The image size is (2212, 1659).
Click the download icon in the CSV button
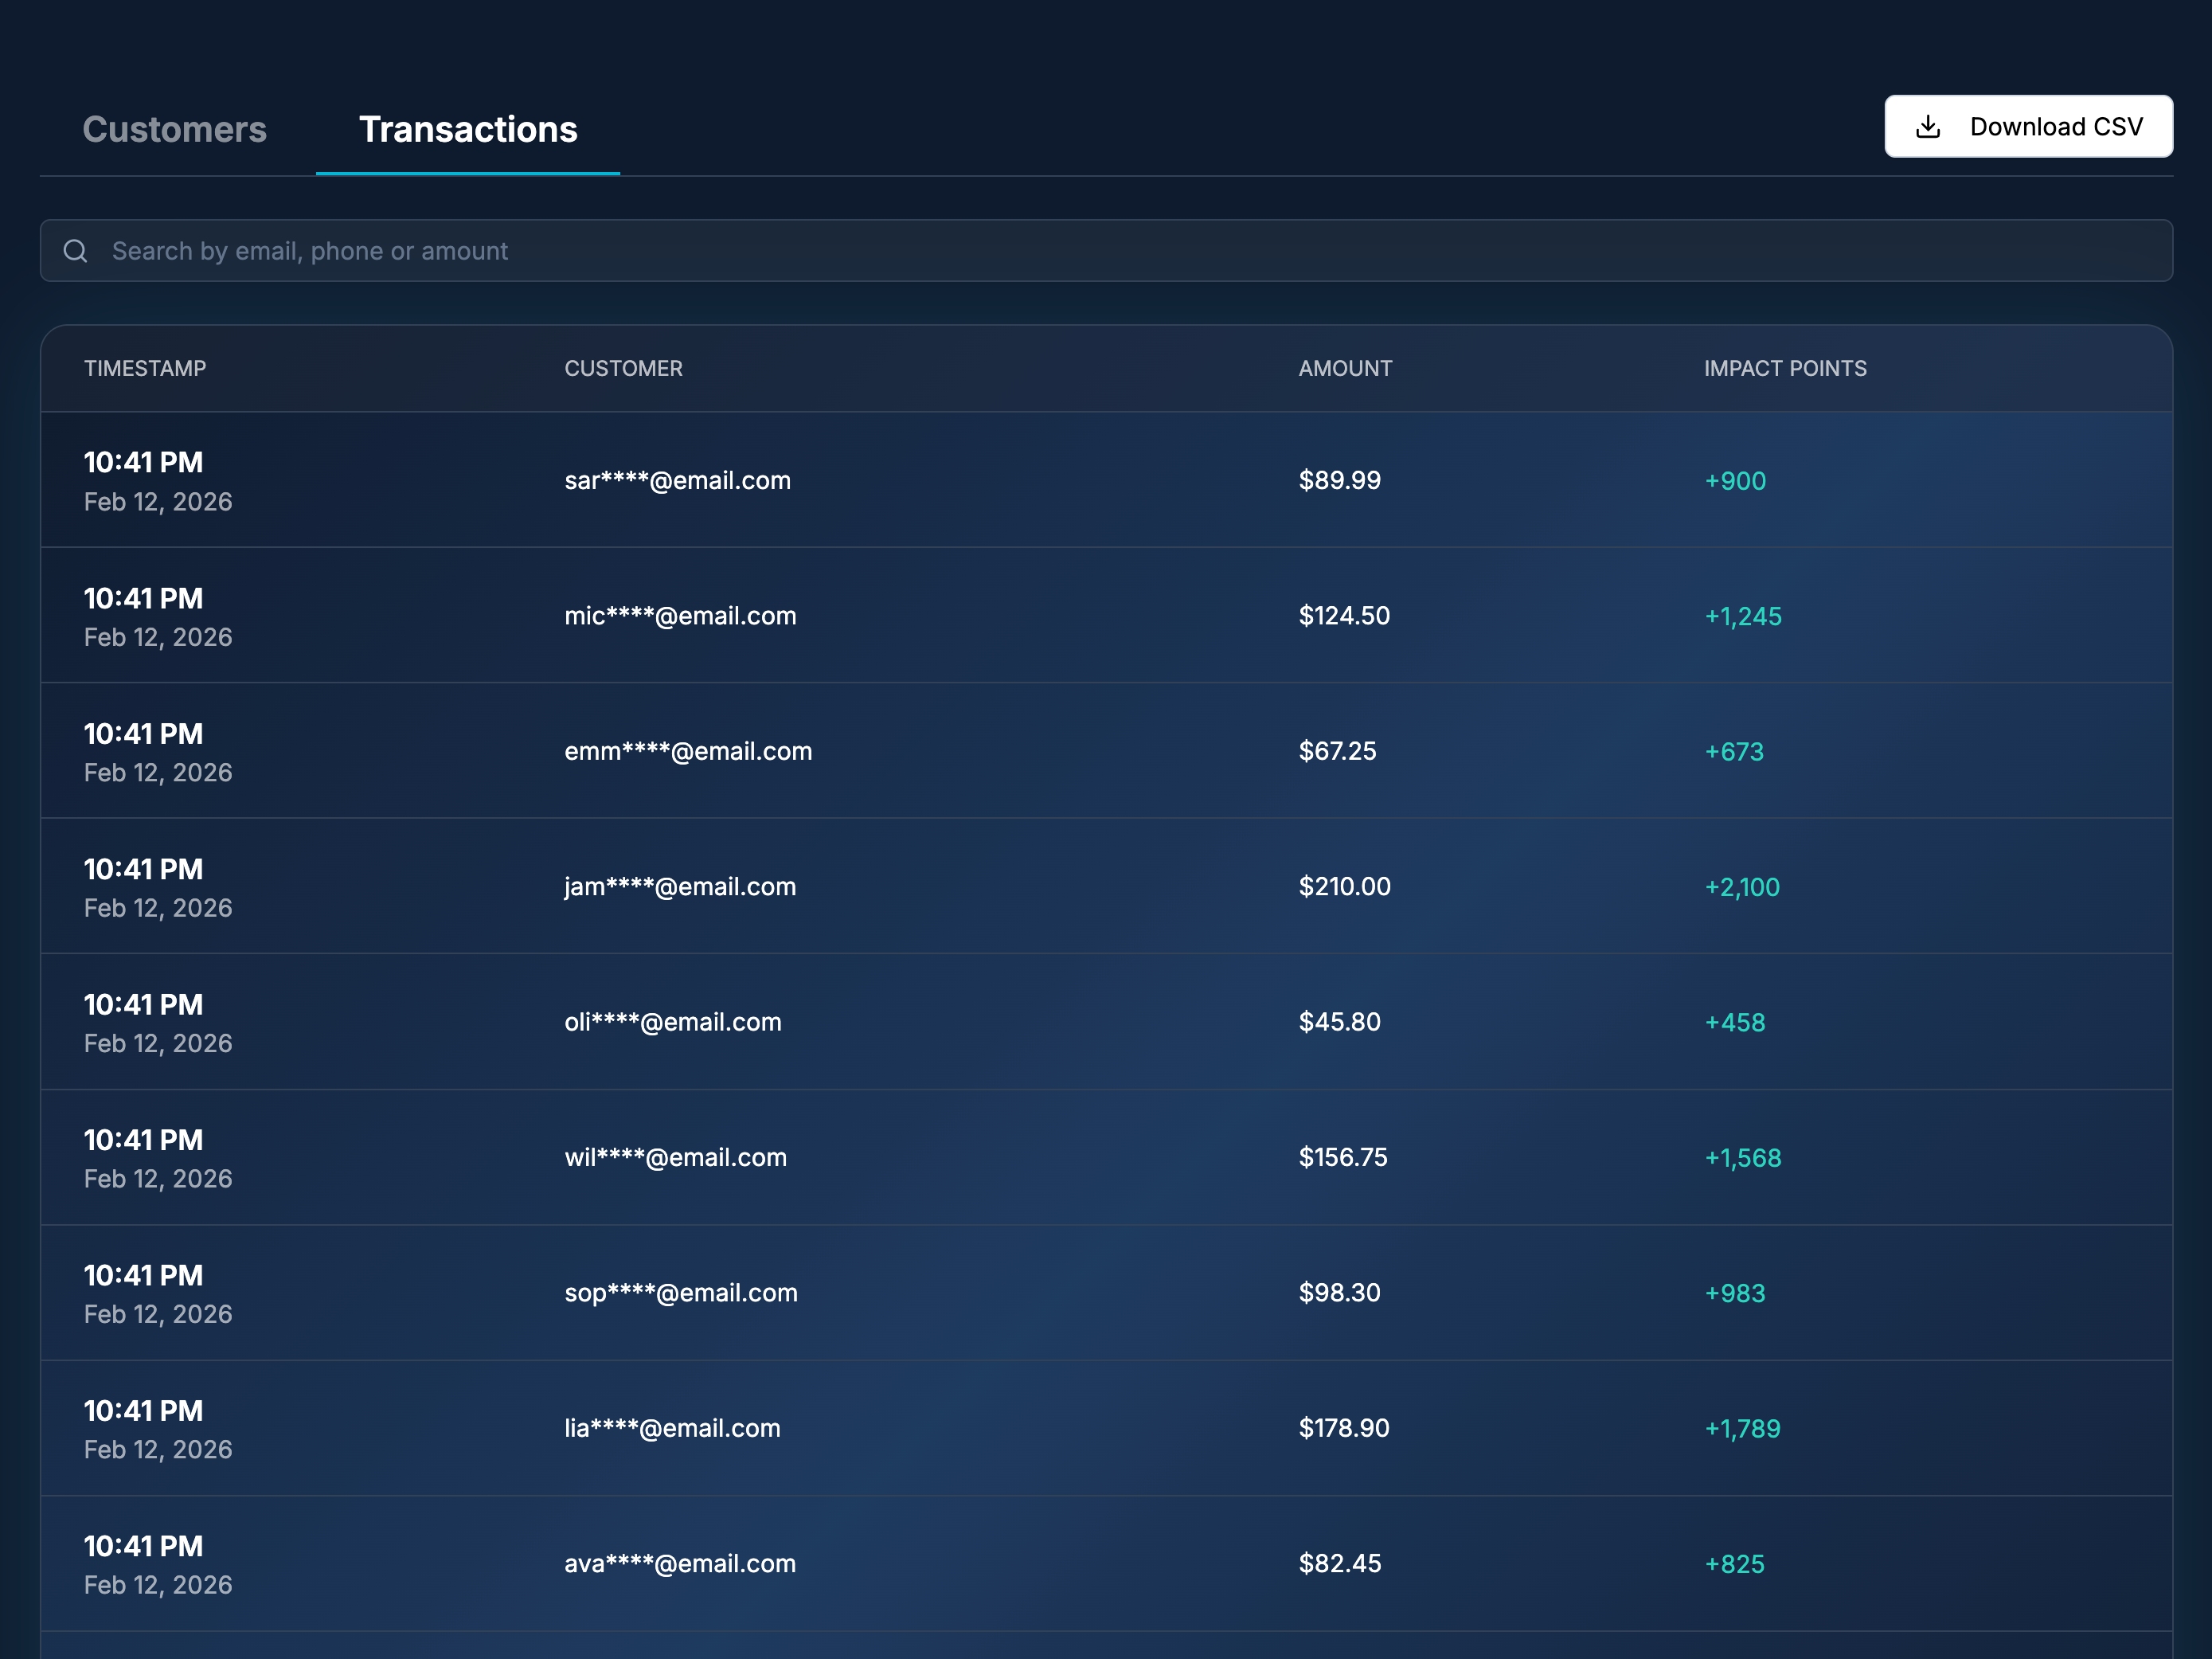point(1928,127)
